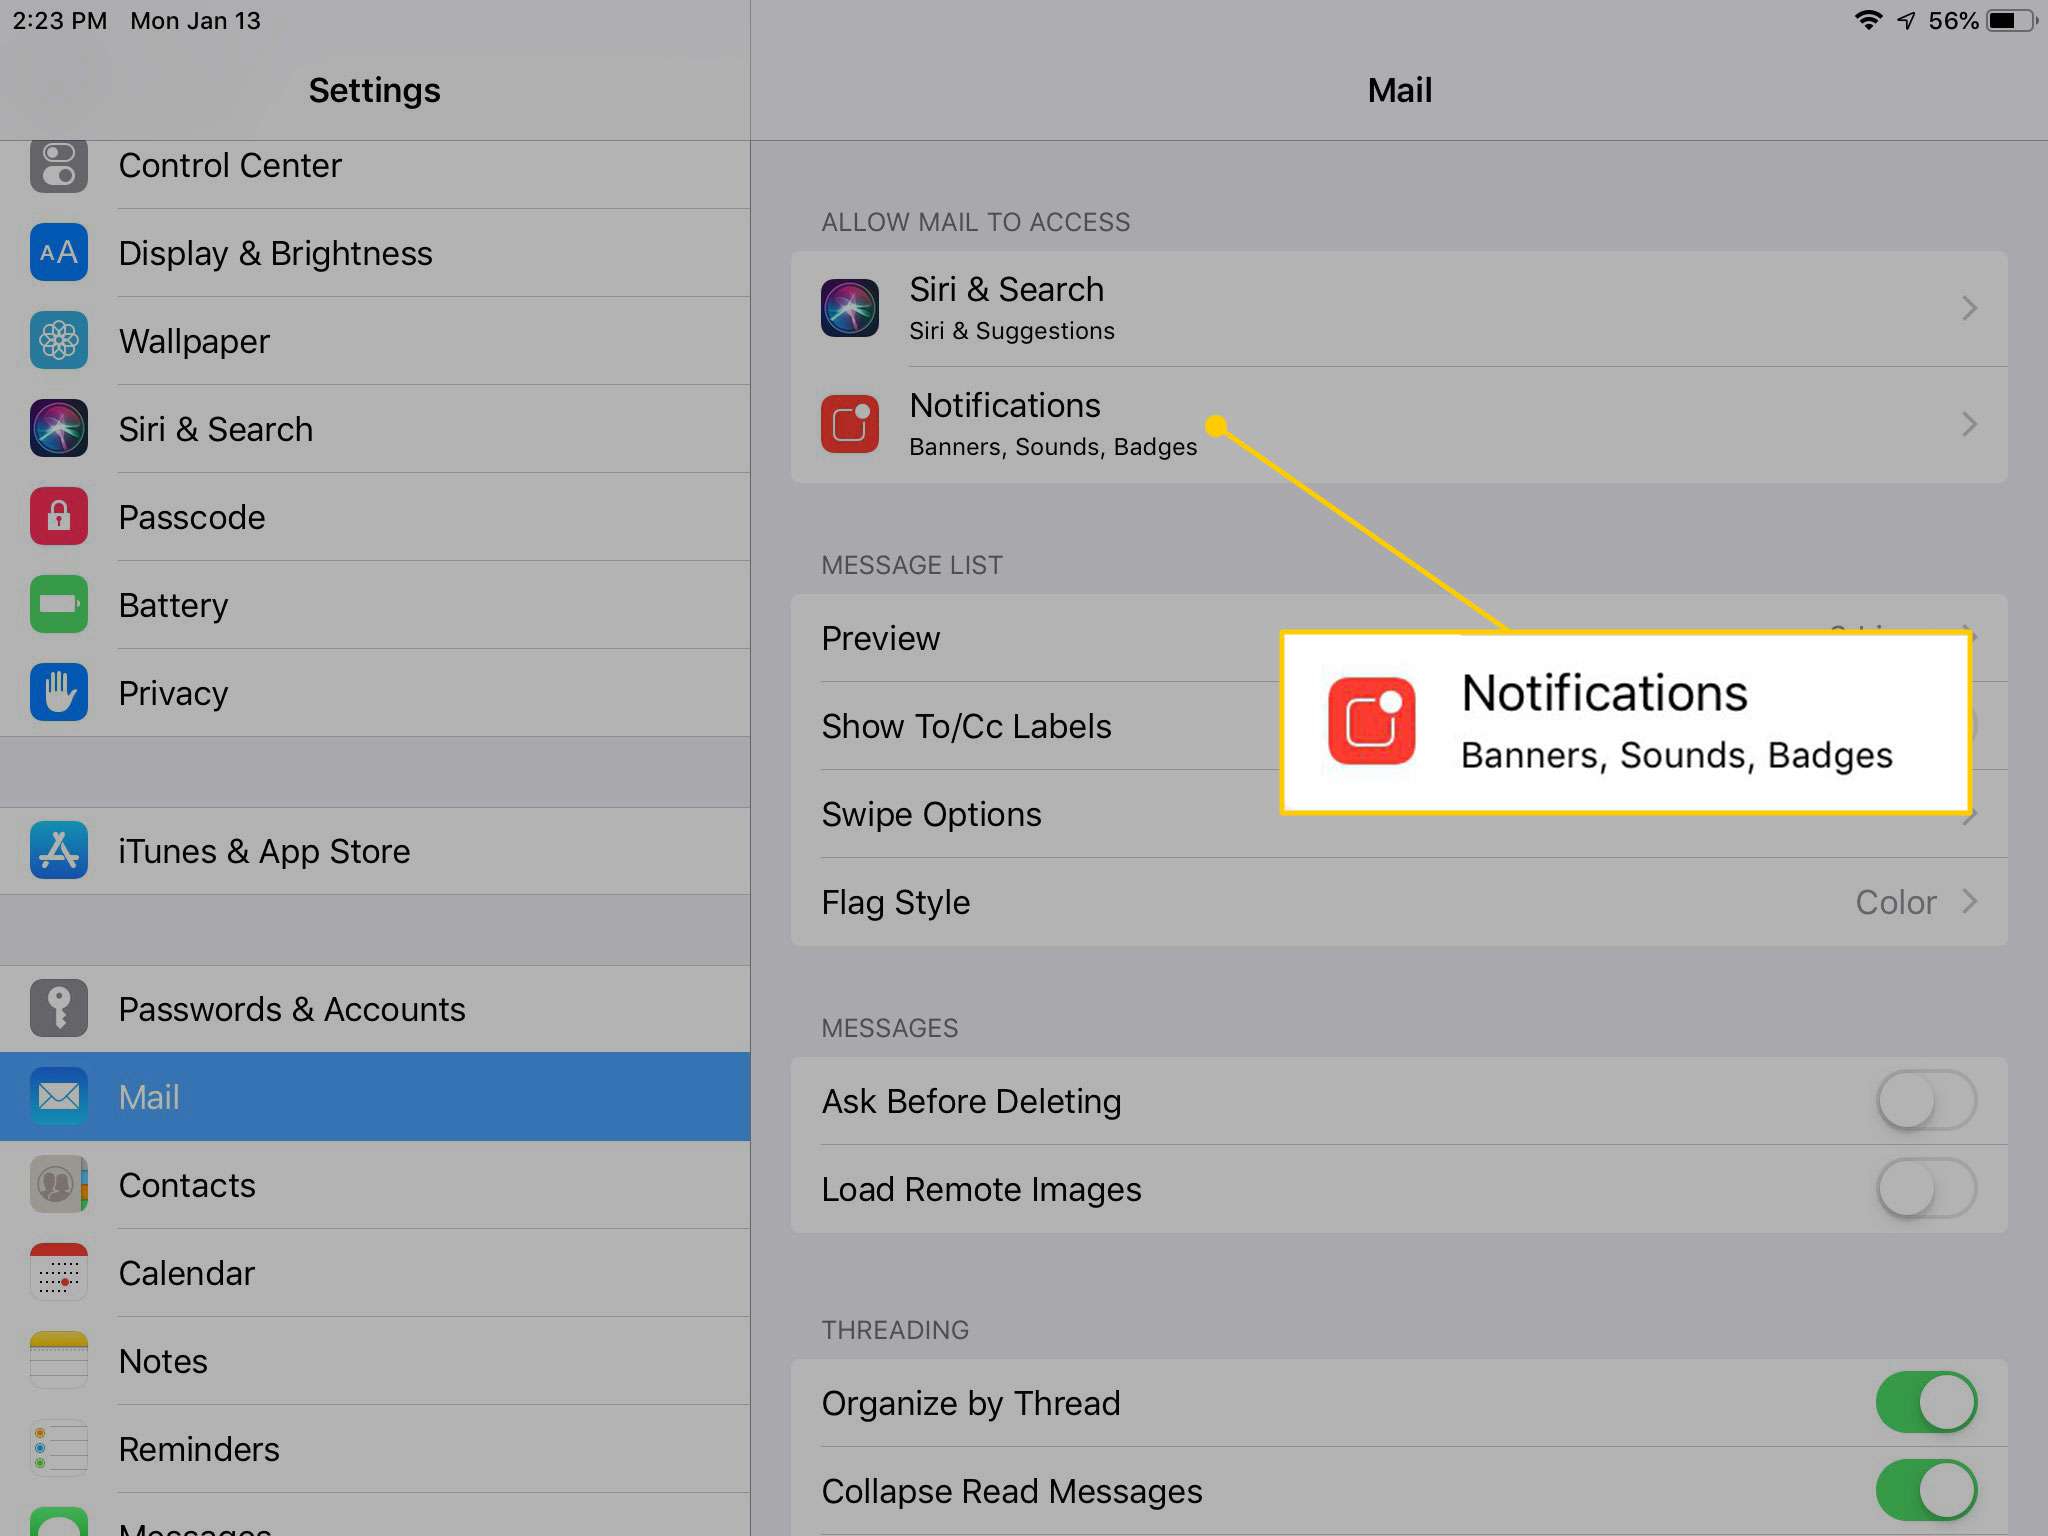Tap the battery indicator in status bar
The image size is (2048, 1536).
pyautogui.click(x=2012, y=21)
